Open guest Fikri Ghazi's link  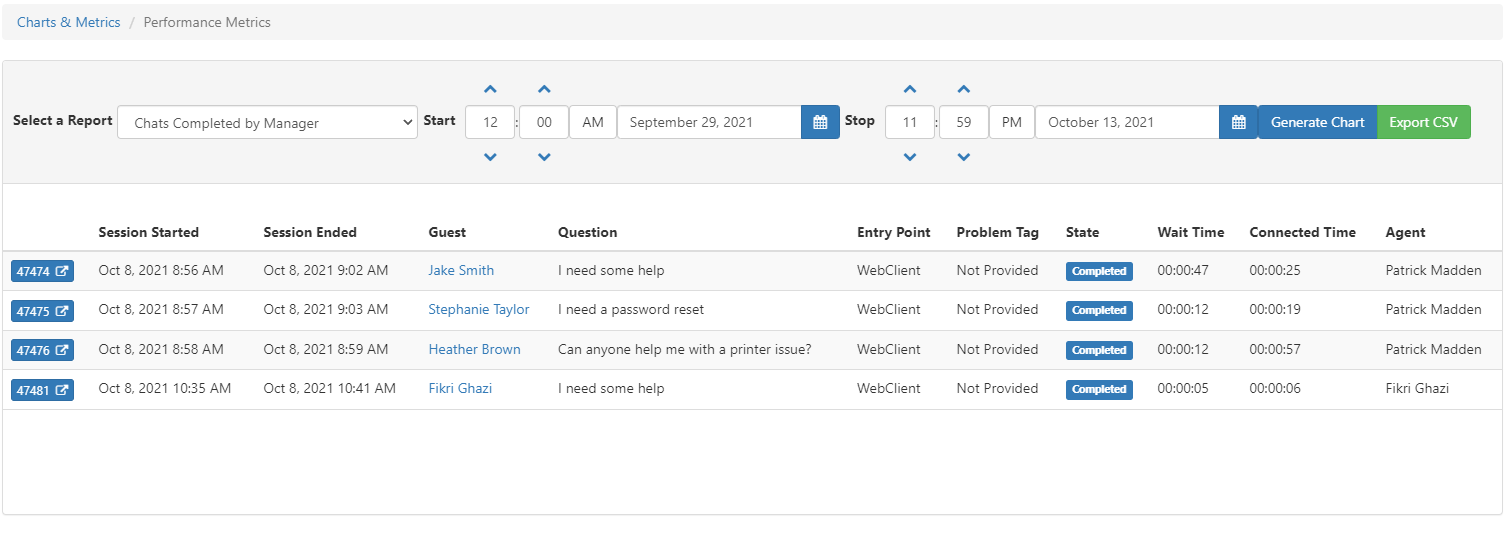pos(460,388)
